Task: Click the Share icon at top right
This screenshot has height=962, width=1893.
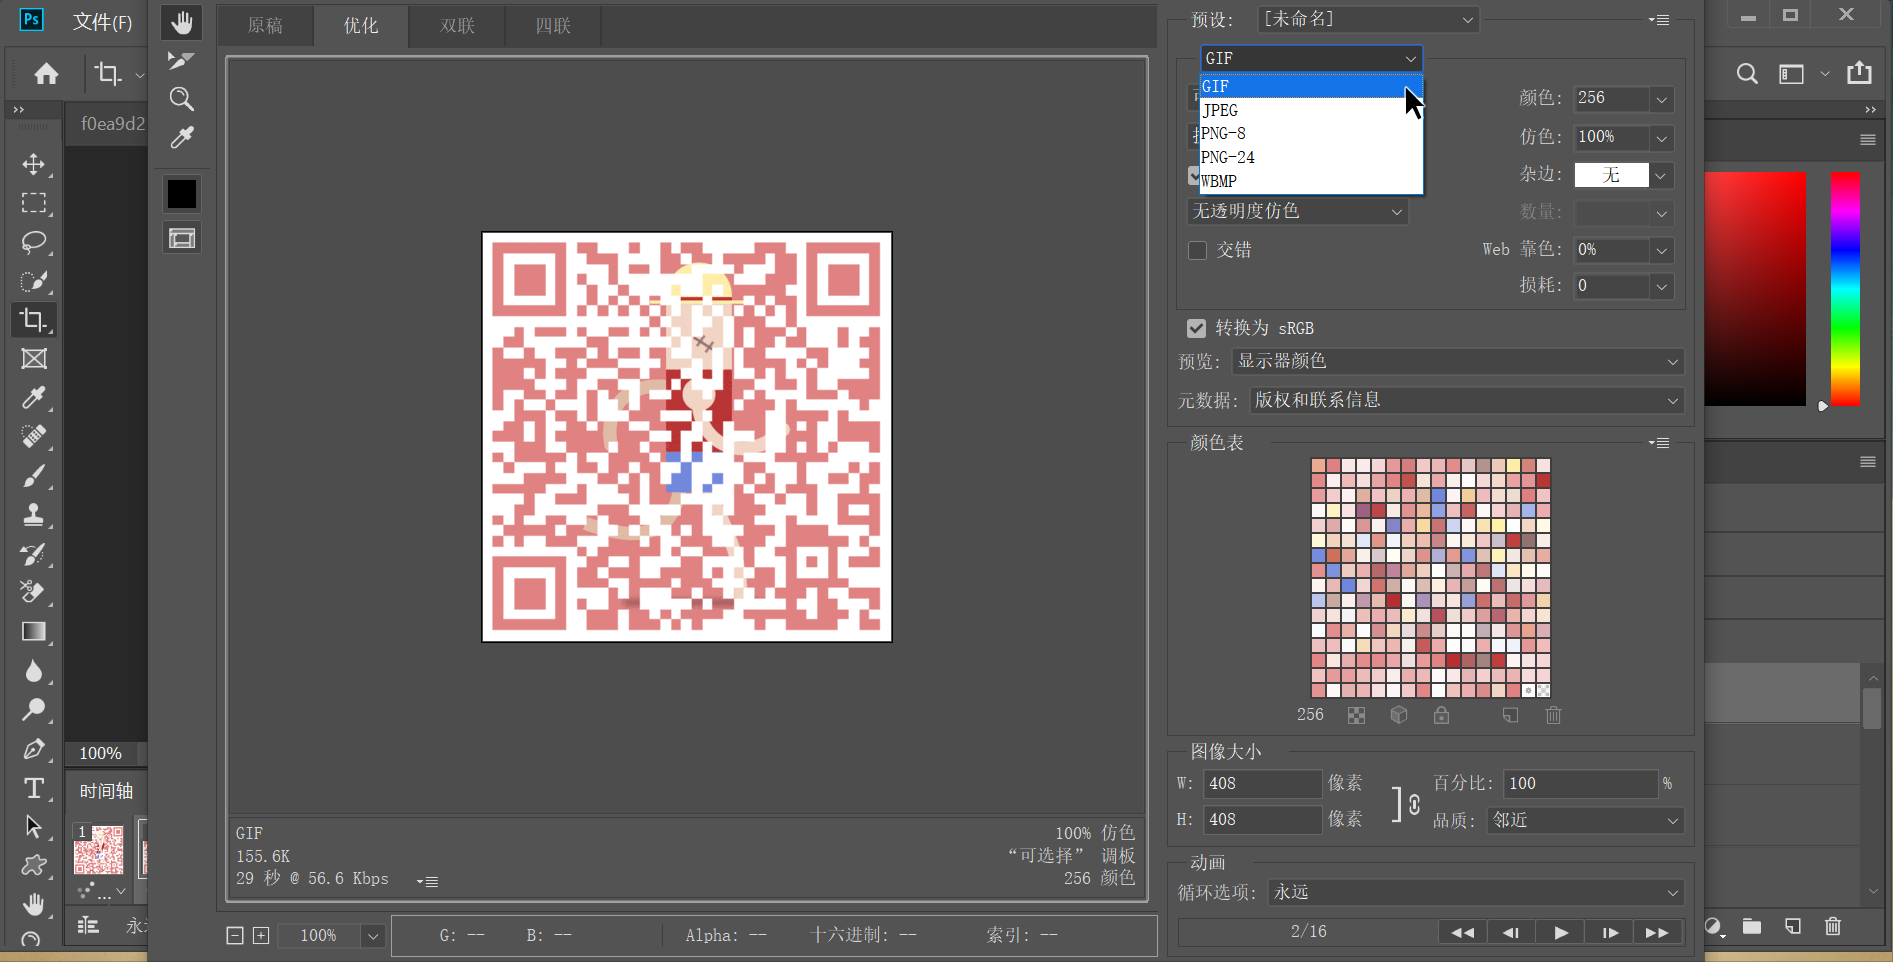Action: [x=1859, y=72]
